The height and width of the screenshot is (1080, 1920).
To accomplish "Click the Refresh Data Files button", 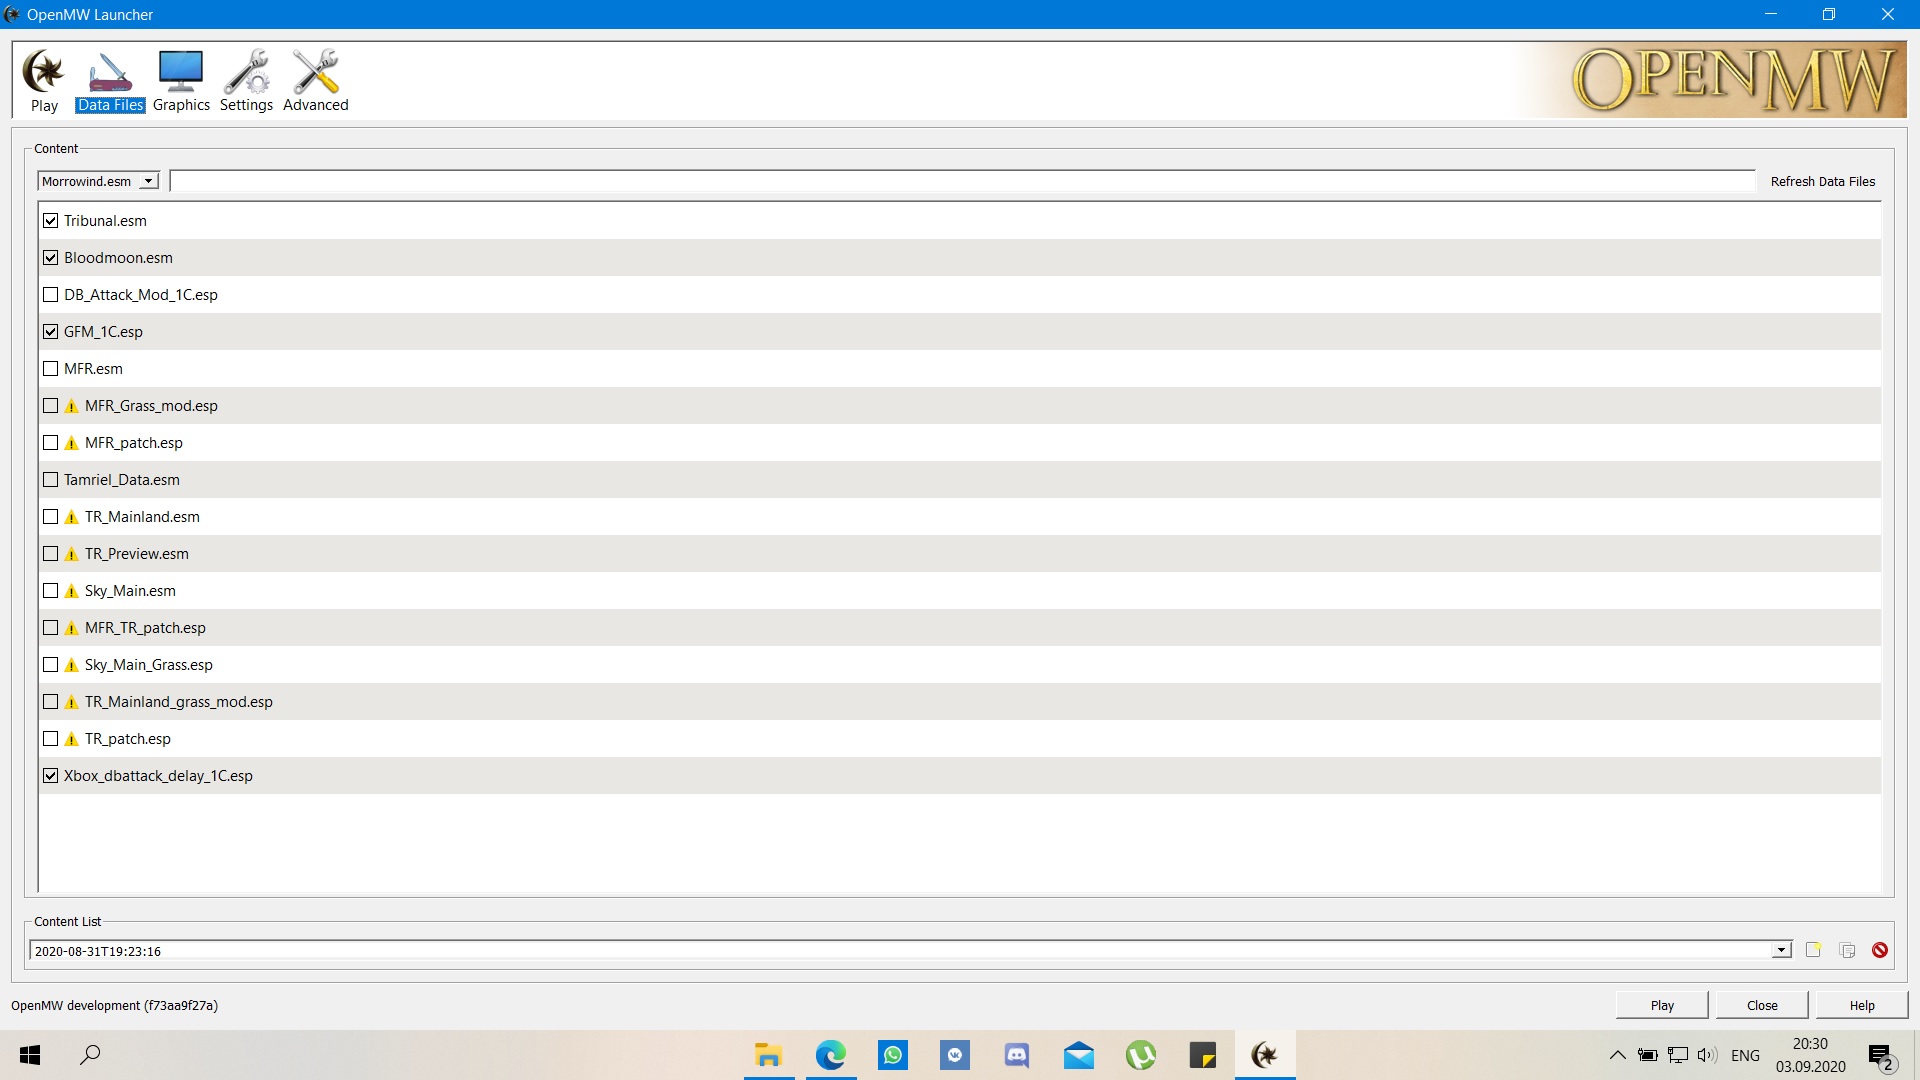I will (1822, 181).
